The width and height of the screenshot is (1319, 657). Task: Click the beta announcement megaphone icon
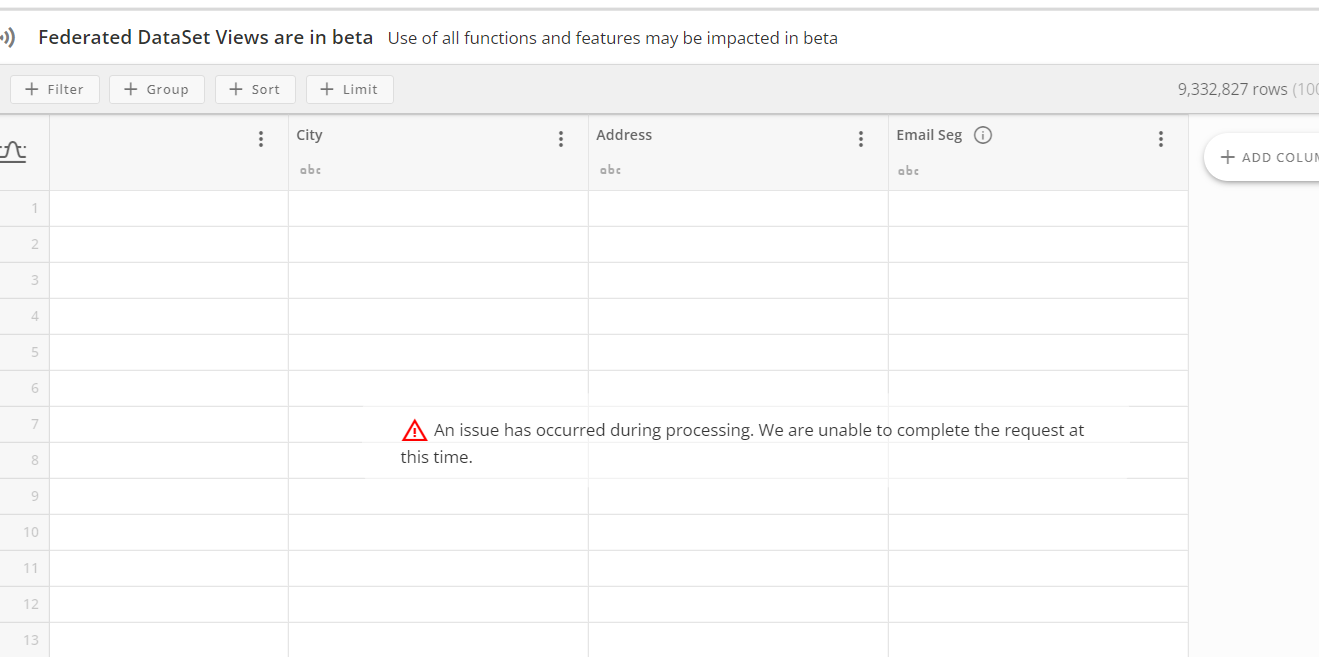tap(8, 36)
